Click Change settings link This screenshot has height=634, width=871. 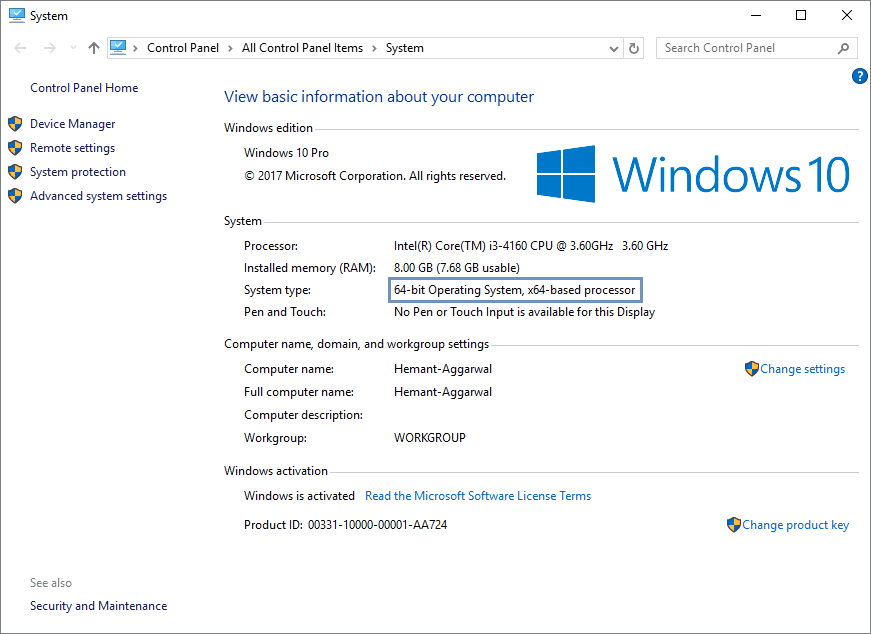tap(803, 369)
